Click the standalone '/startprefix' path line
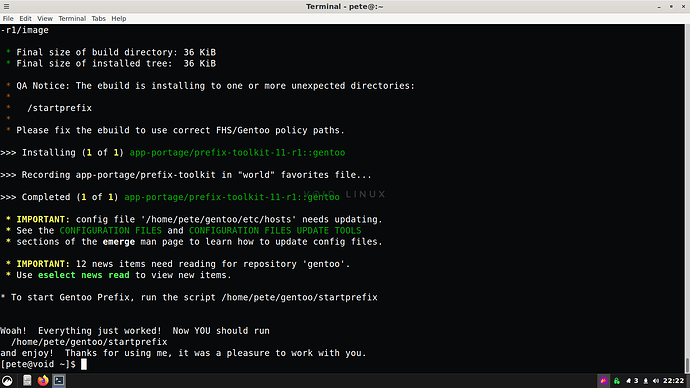The height and width of the screenshot is (388, 690). pos(59,108)
